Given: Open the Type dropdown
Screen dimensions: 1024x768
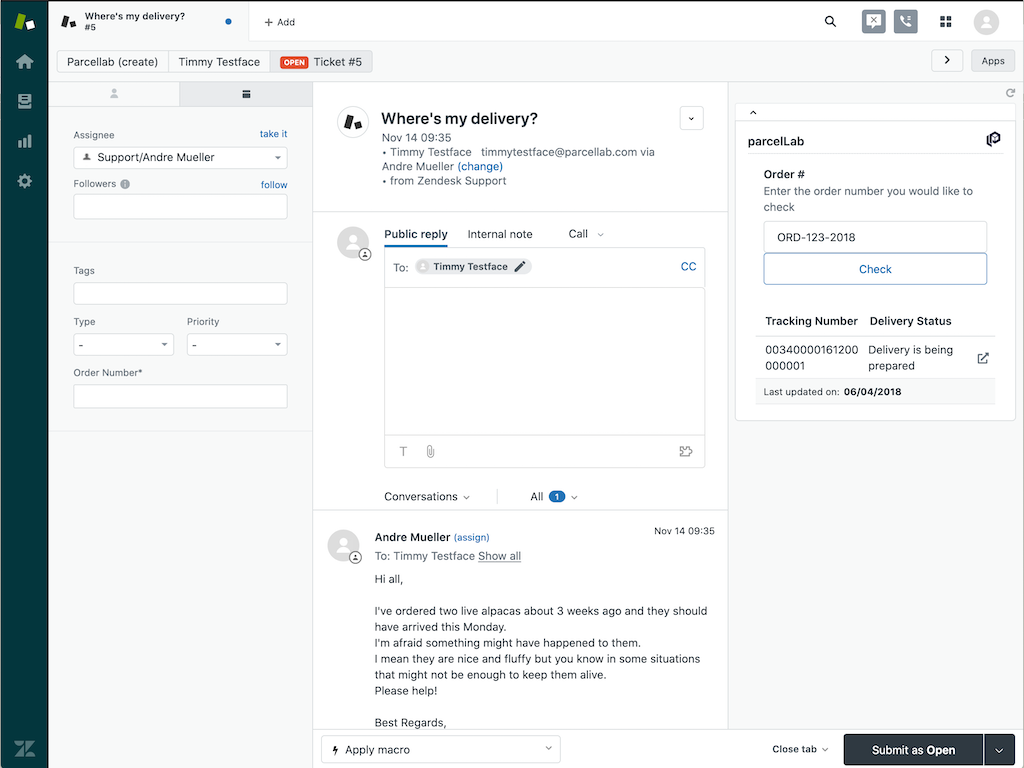Looking at the screenshot, I should point(123,345).
